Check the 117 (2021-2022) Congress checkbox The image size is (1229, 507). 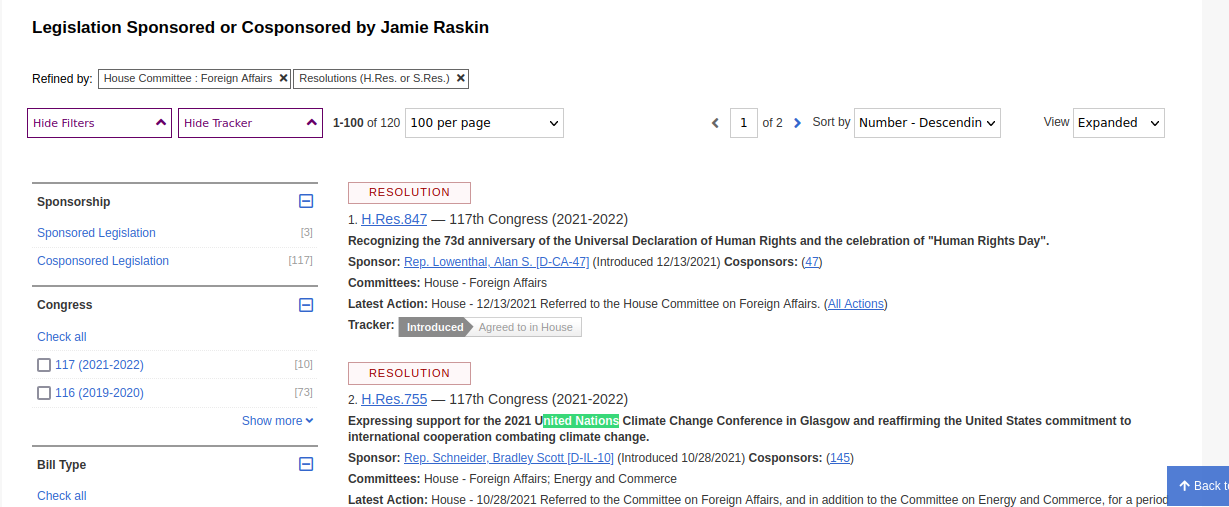click(44, 365)
